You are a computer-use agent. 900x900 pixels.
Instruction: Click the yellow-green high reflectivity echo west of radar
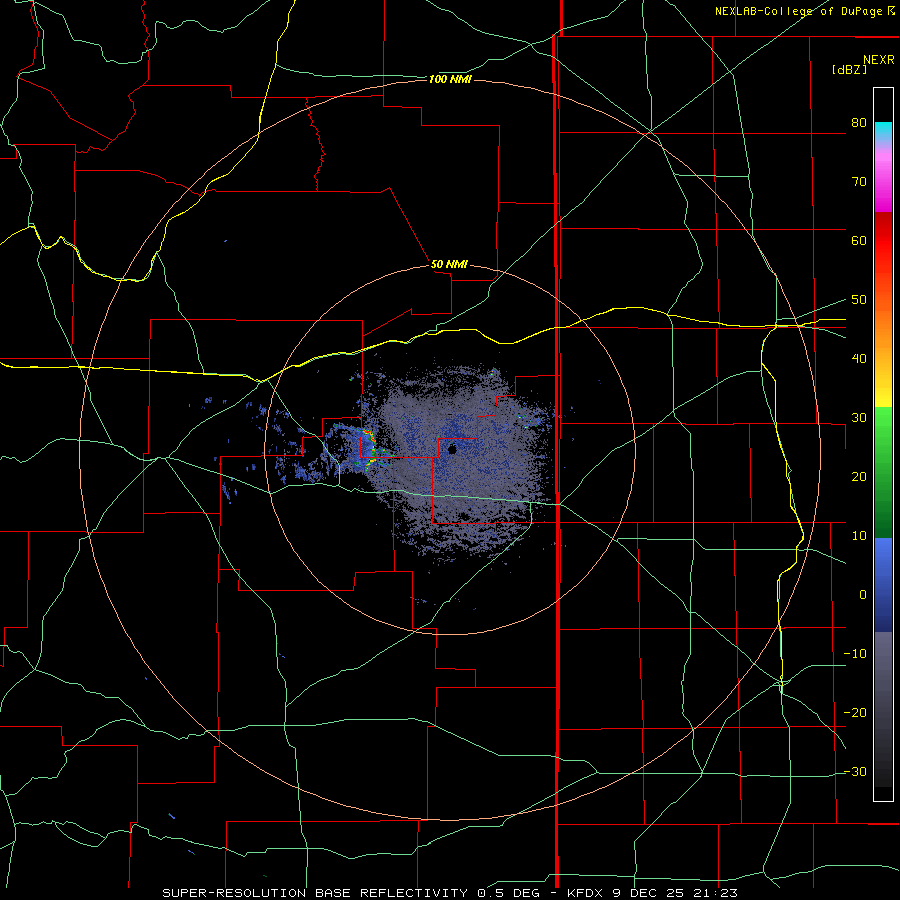(x=370, y=448)
